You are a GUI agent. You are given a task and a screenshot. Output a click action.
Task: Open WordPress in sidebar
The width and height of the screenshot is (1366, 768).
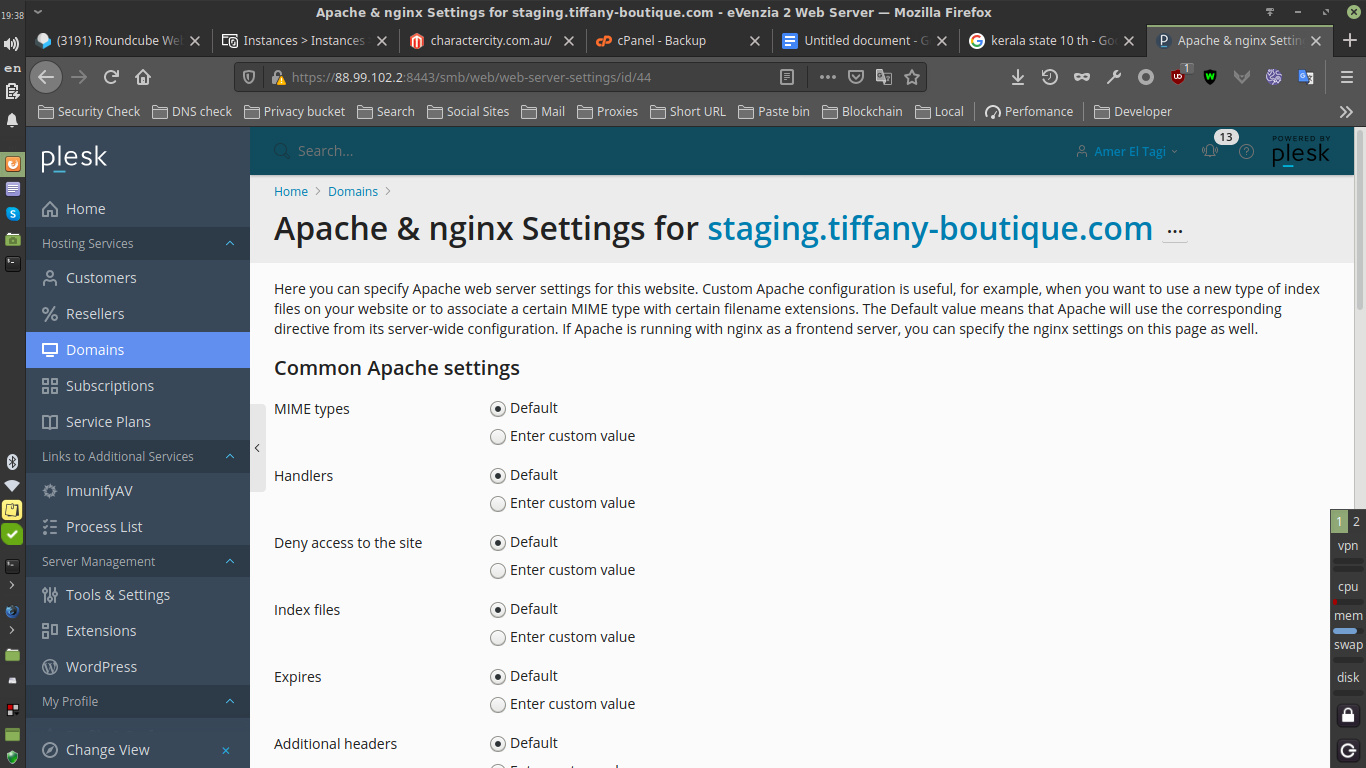click(138, 667)
